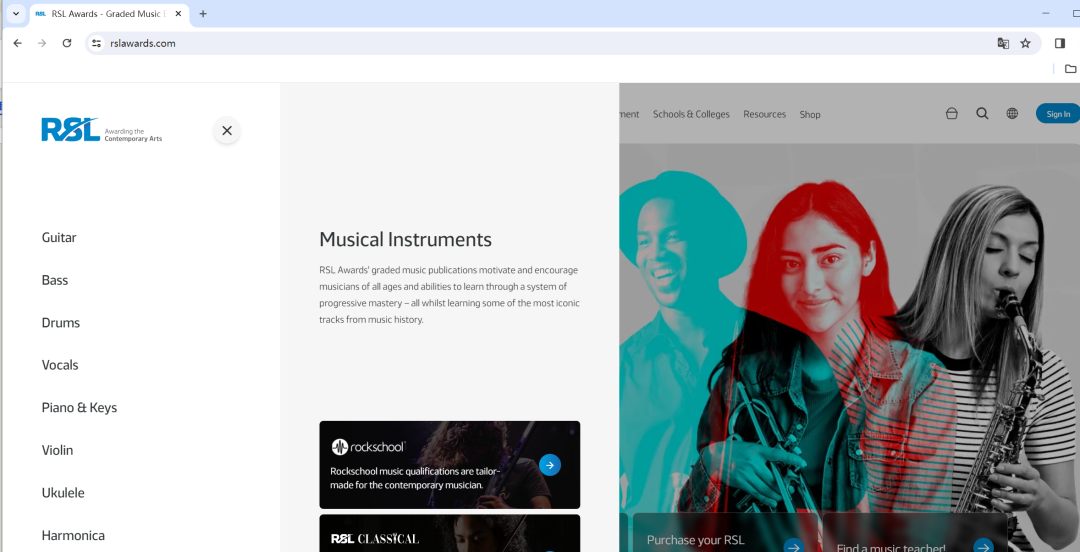The width and height of the screenshot is (1080, 552).
Task: Select Ukulele in the side menu
Action: tap(63, 493)
